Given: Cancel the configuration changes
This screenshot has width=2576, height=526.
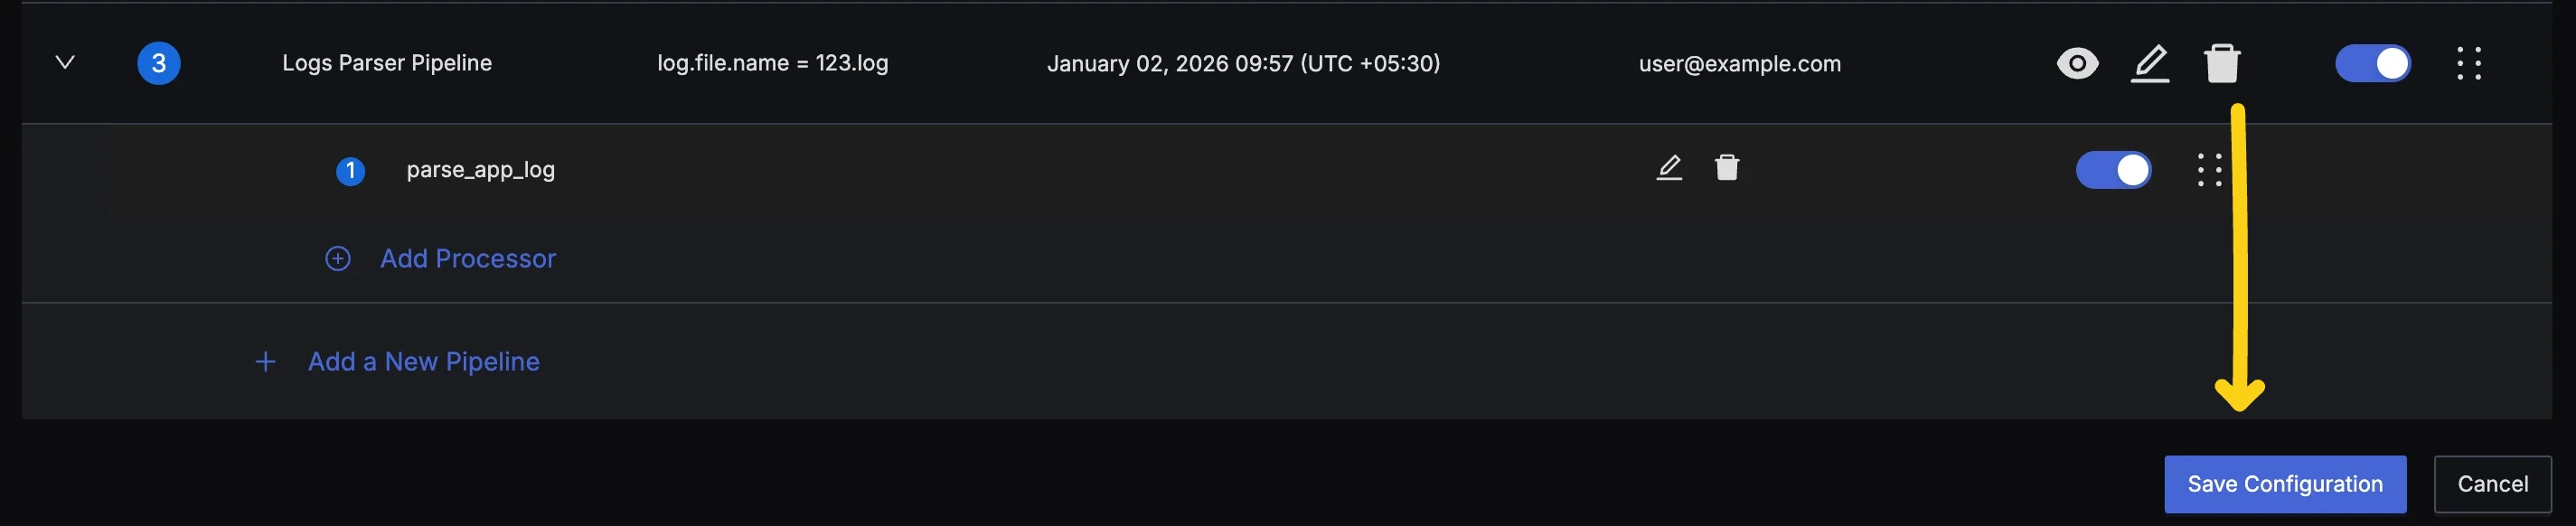Looking at the screenshot, I should point(2492,484).
